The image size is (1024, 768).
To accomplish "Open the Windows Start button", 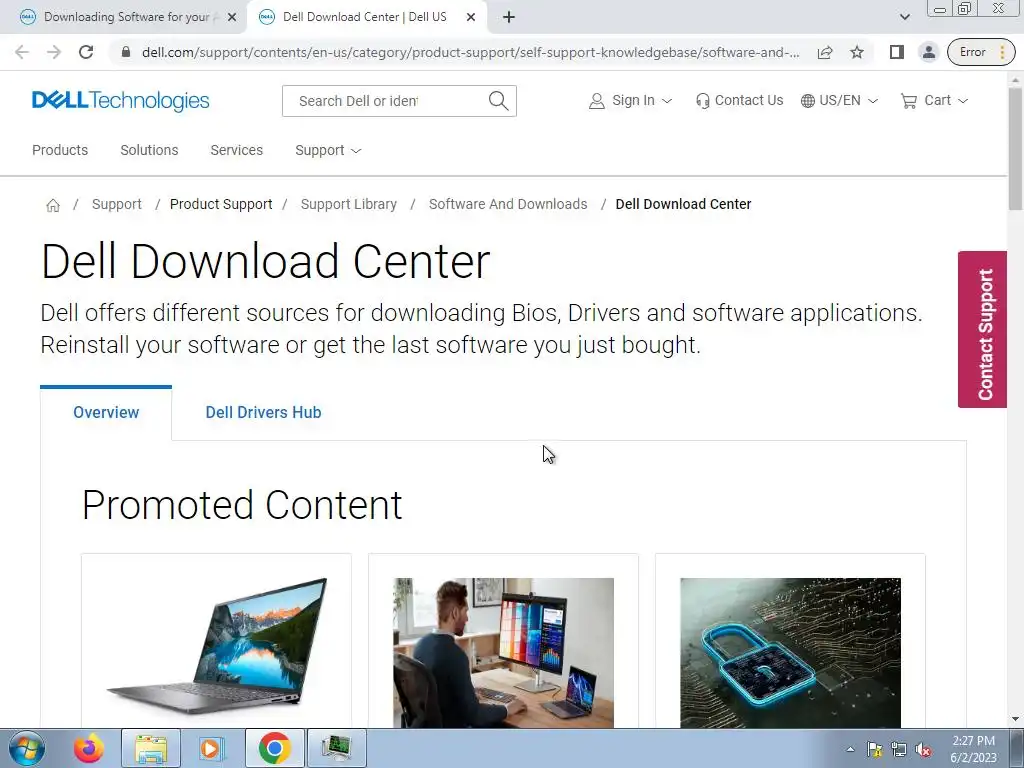I will tap(27, 748).
